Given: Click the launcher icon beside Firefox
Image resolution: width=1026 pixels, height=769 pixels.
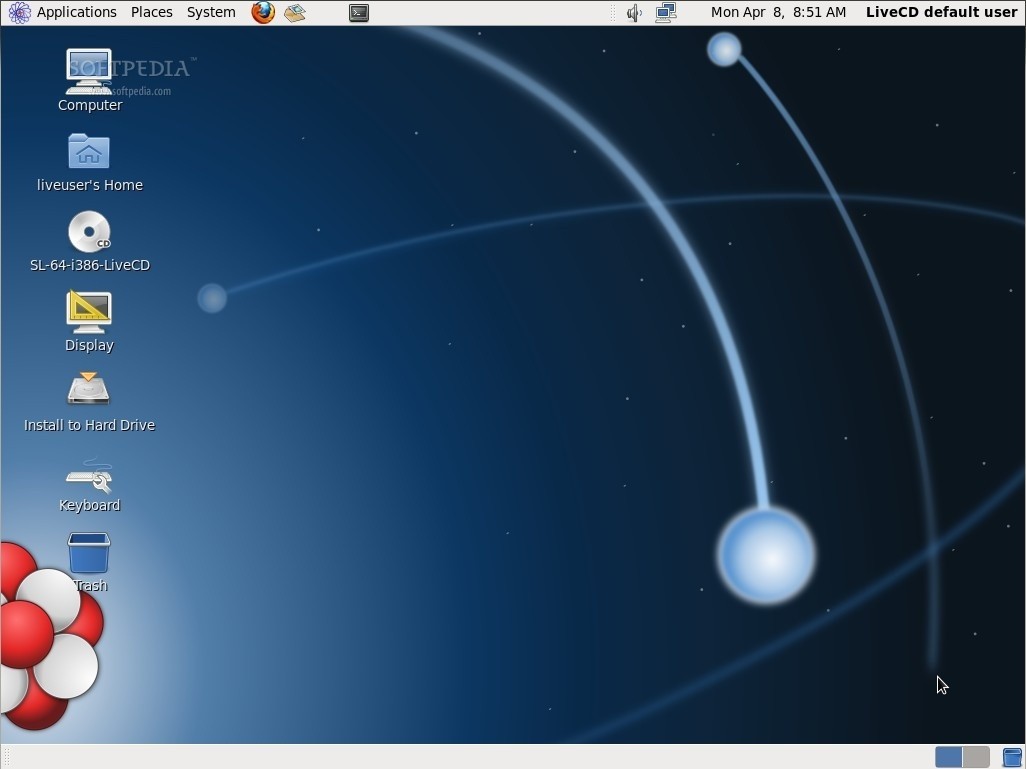Looking at the screenshot, I should pos(294,12).
